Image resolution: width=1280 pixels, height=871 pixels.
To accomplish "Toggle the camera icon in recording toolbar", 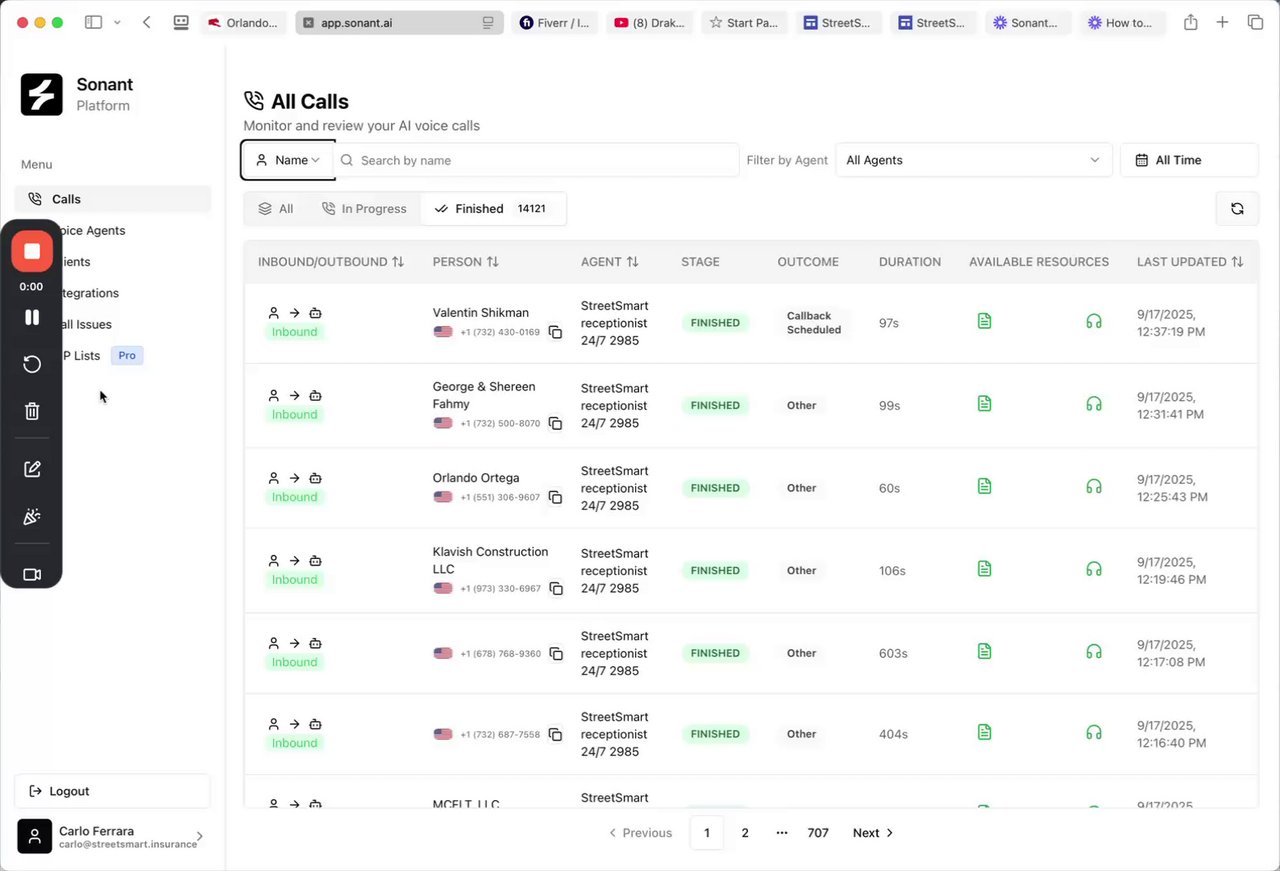I will [x=32, y=575].
